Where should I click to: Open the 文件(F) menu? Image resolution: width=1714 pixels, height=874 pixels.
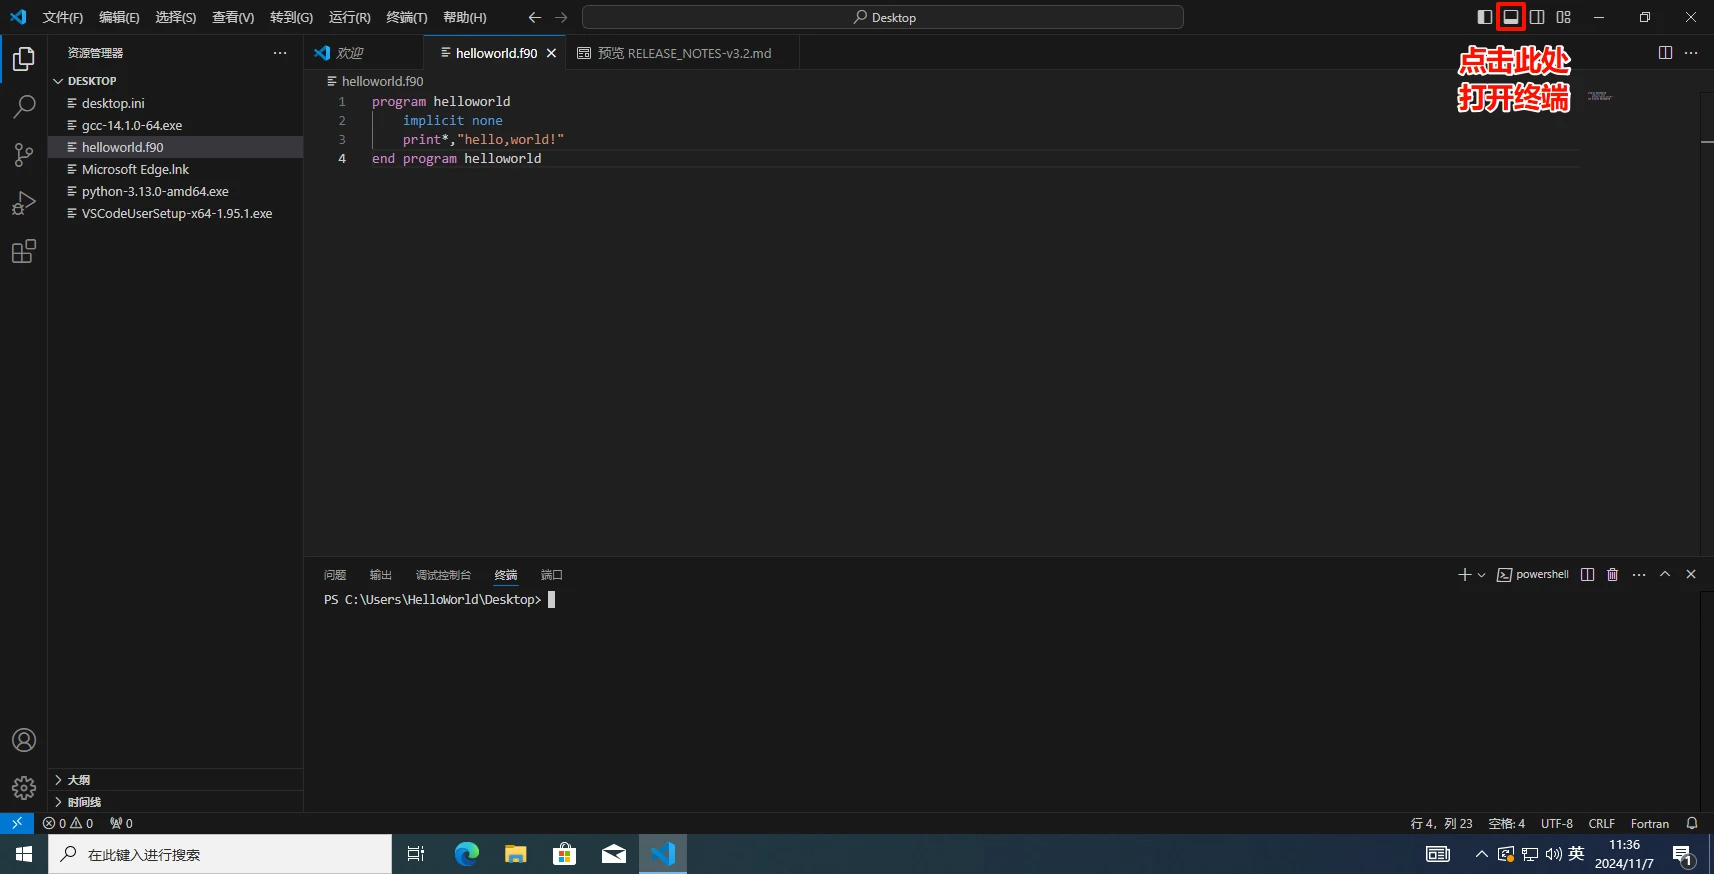63,17
